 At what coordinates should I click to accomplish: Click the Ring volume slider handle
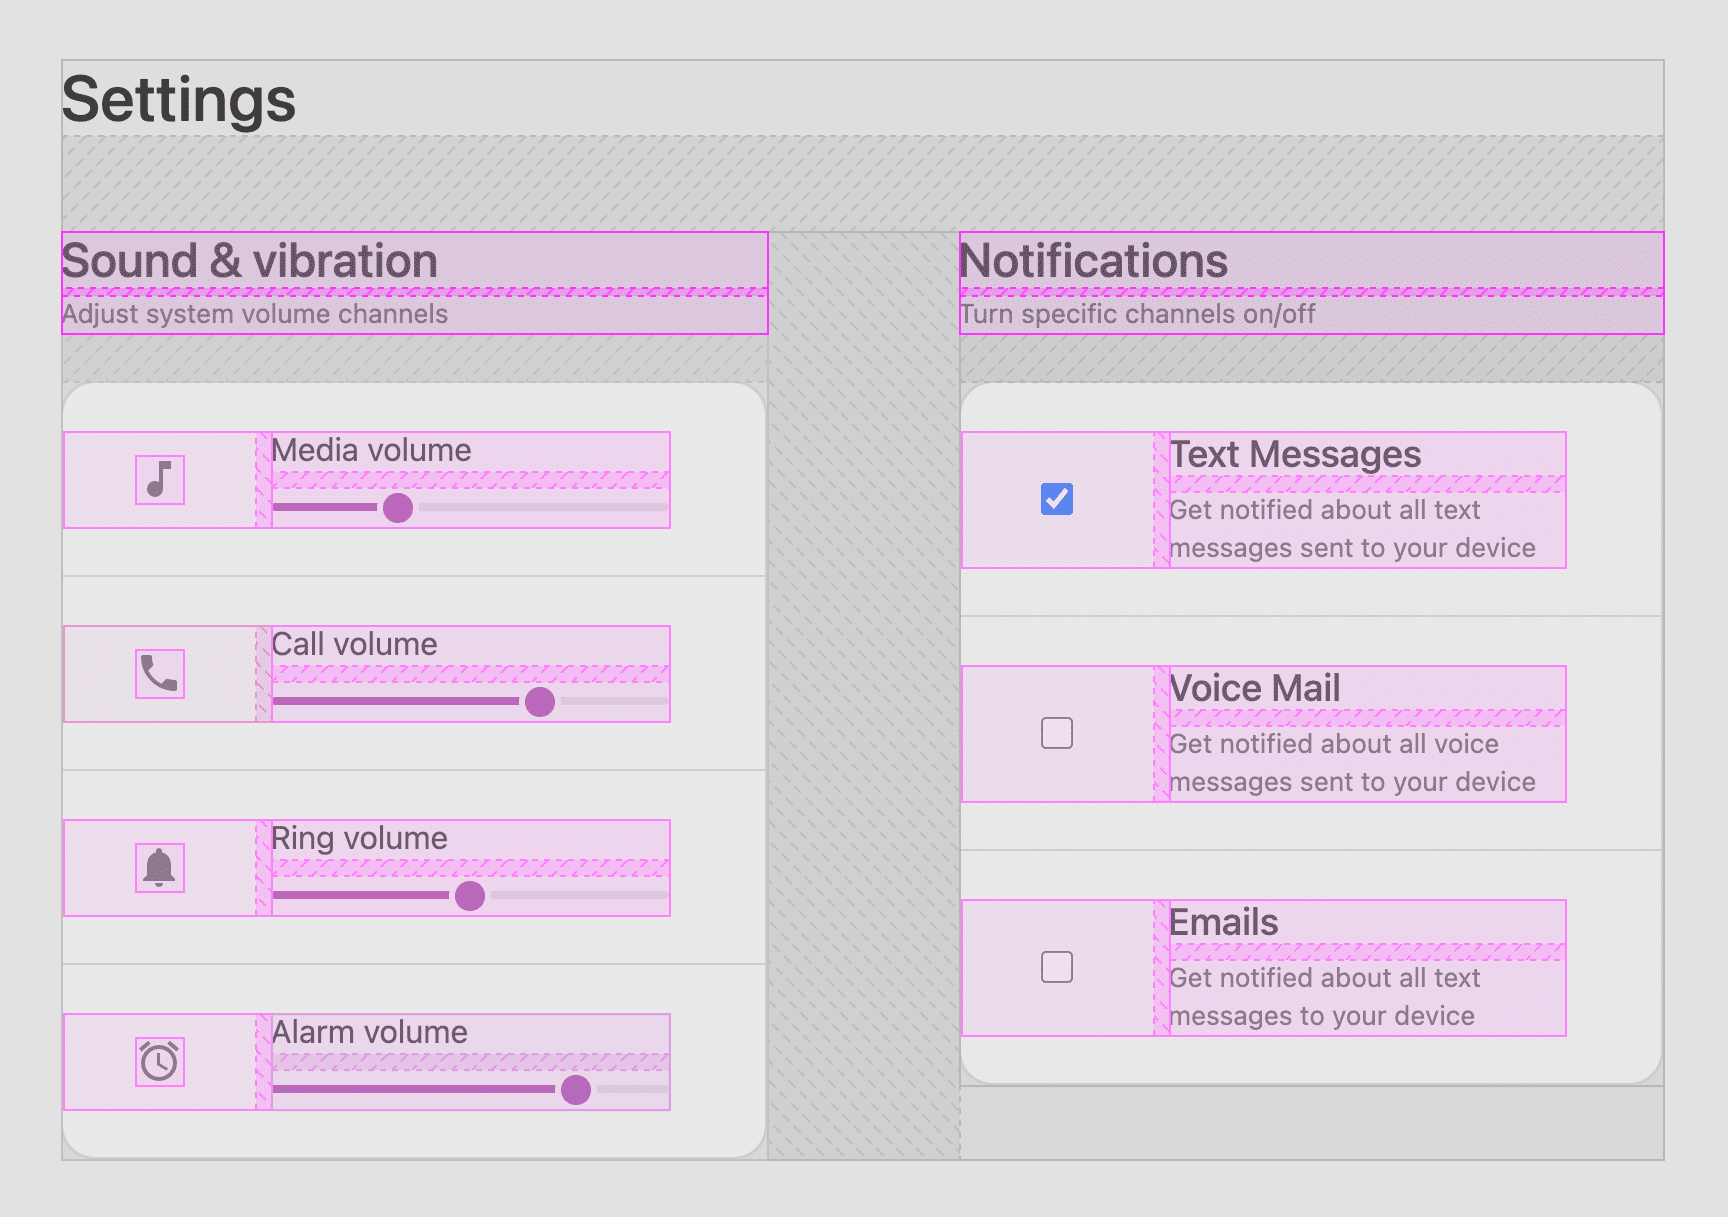[x=470, y=897]
